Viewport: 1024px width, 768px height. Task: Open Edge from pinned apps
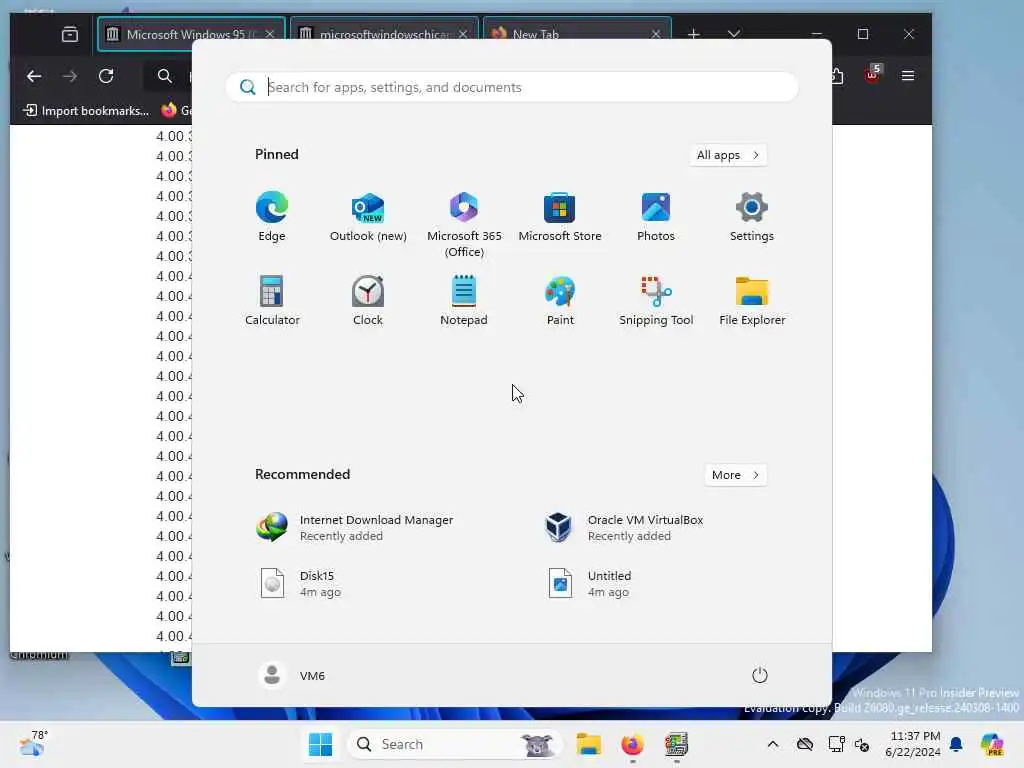click(x=272, y=217)
